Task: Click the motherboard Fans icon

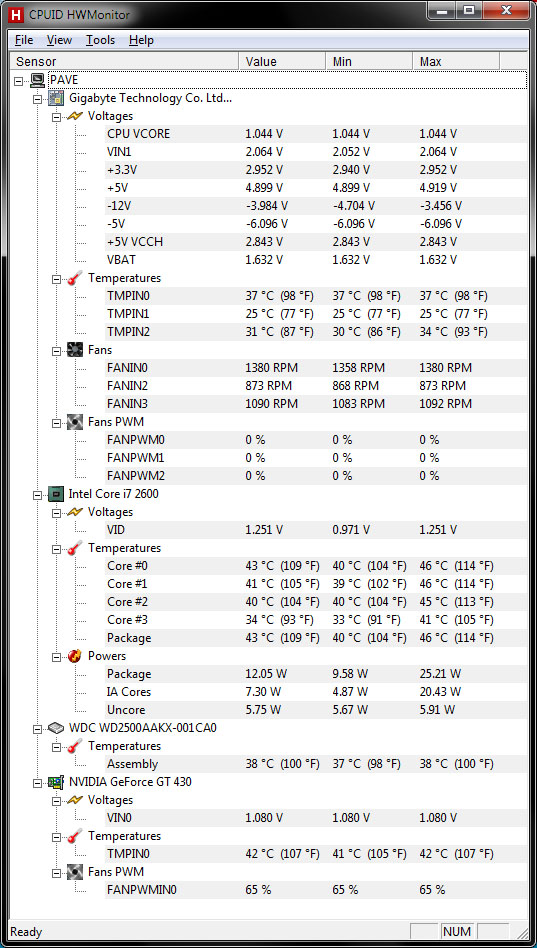Action: [75, 350]
